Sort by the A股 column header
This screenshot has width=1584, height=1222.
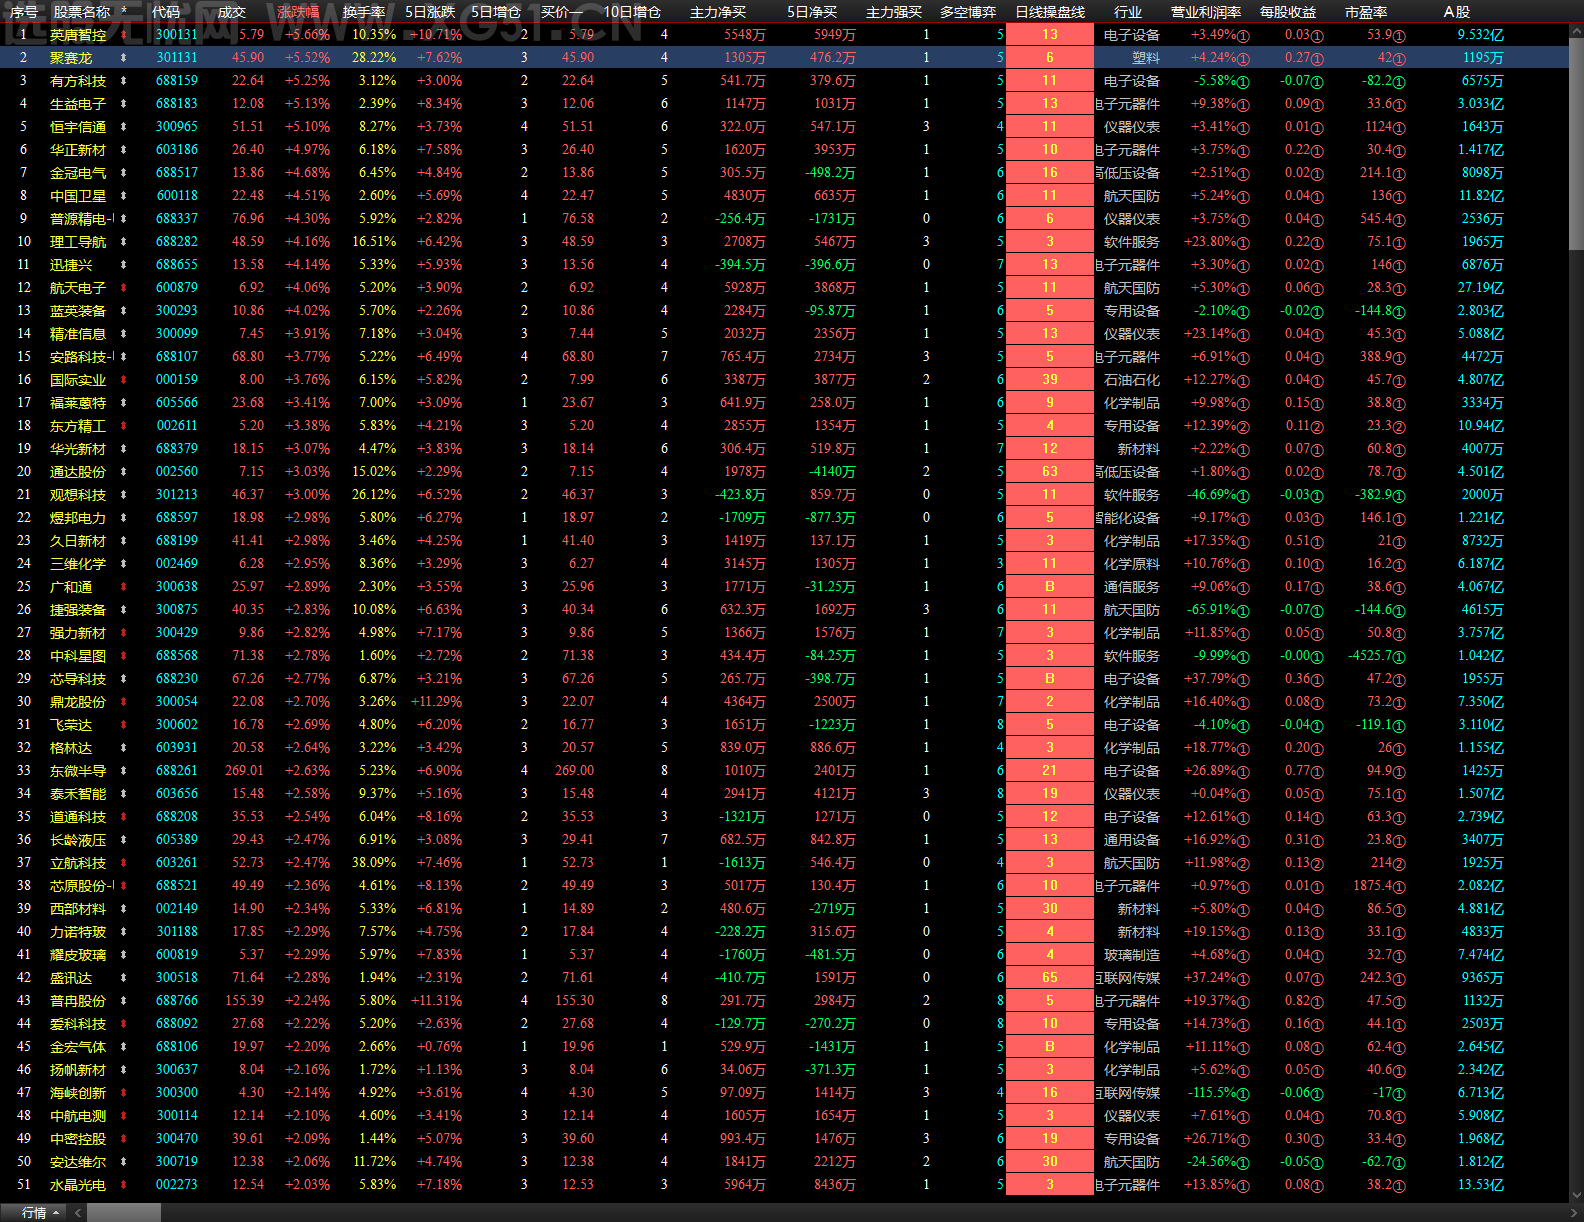(1457, 12)
